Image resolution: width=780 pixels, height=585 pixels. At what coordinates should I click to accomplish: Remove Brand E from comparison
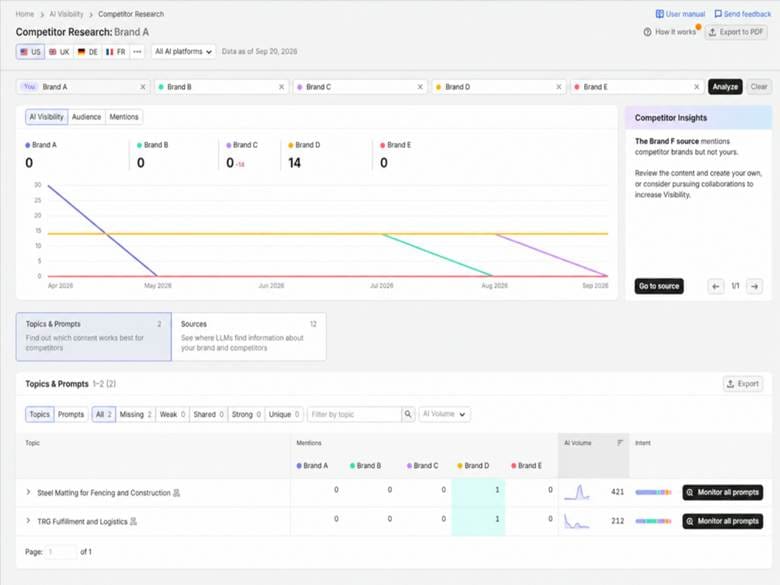696,87
